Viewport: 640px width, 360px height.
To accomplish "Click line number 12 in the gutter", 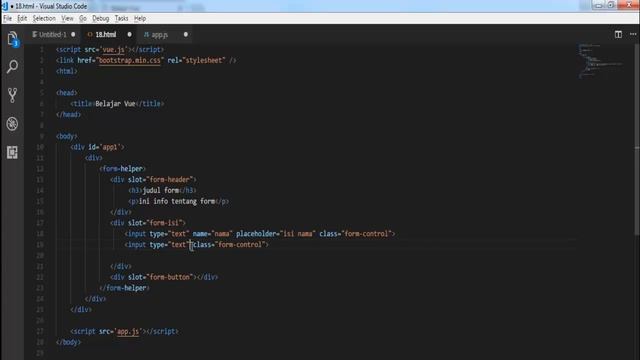I will click(x=40, y=169).
